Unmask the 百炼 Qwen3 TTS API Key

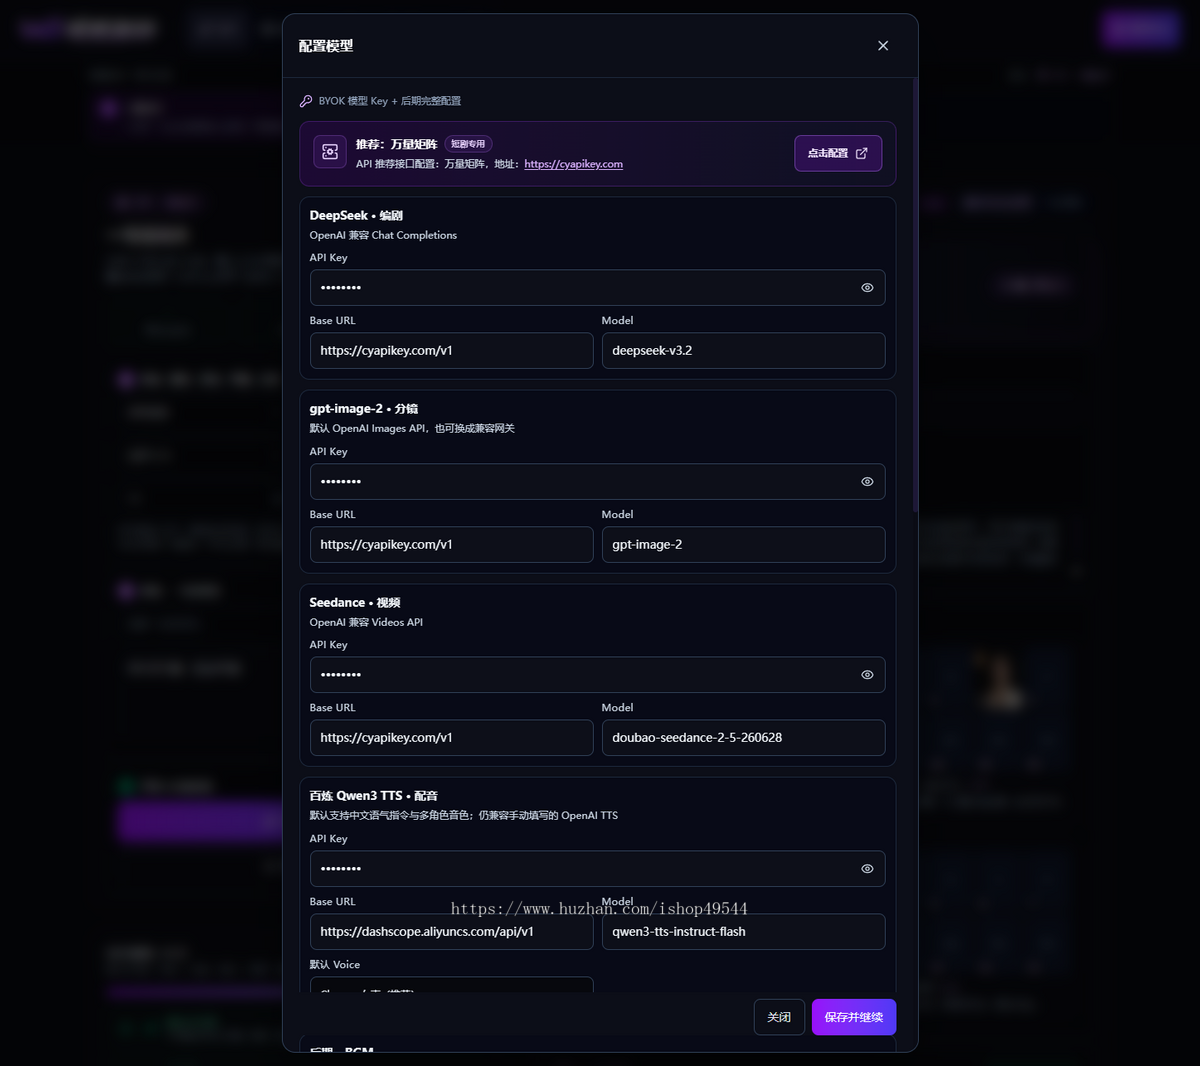(x=867, y=869)
